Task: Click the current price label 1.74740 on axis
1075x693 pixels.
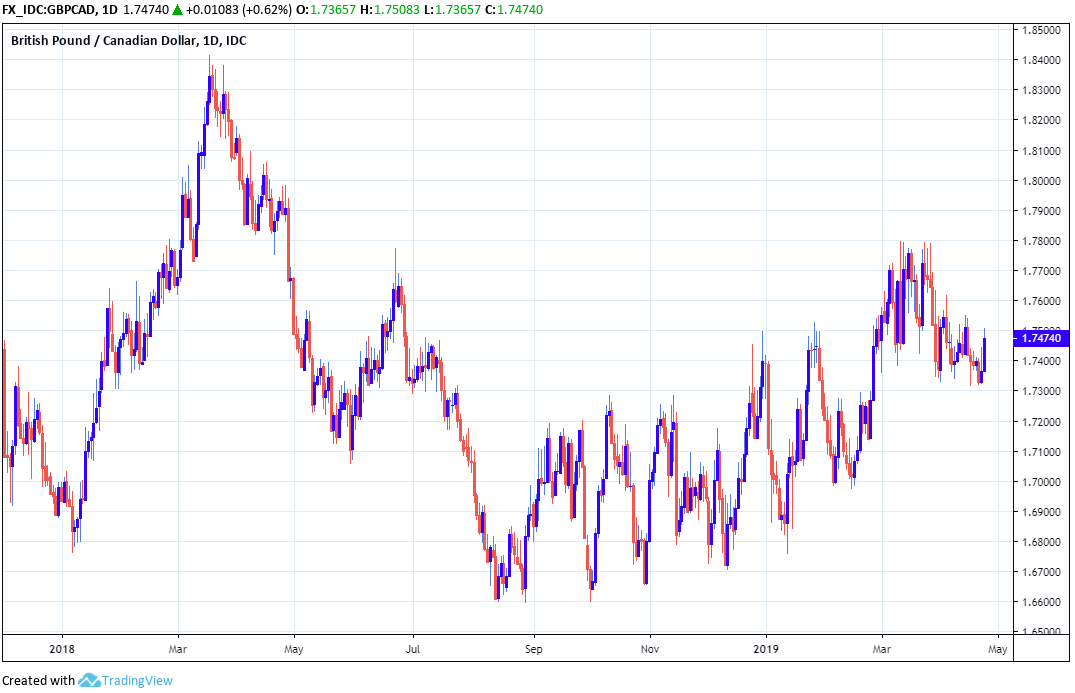Action: point(1041,338)
